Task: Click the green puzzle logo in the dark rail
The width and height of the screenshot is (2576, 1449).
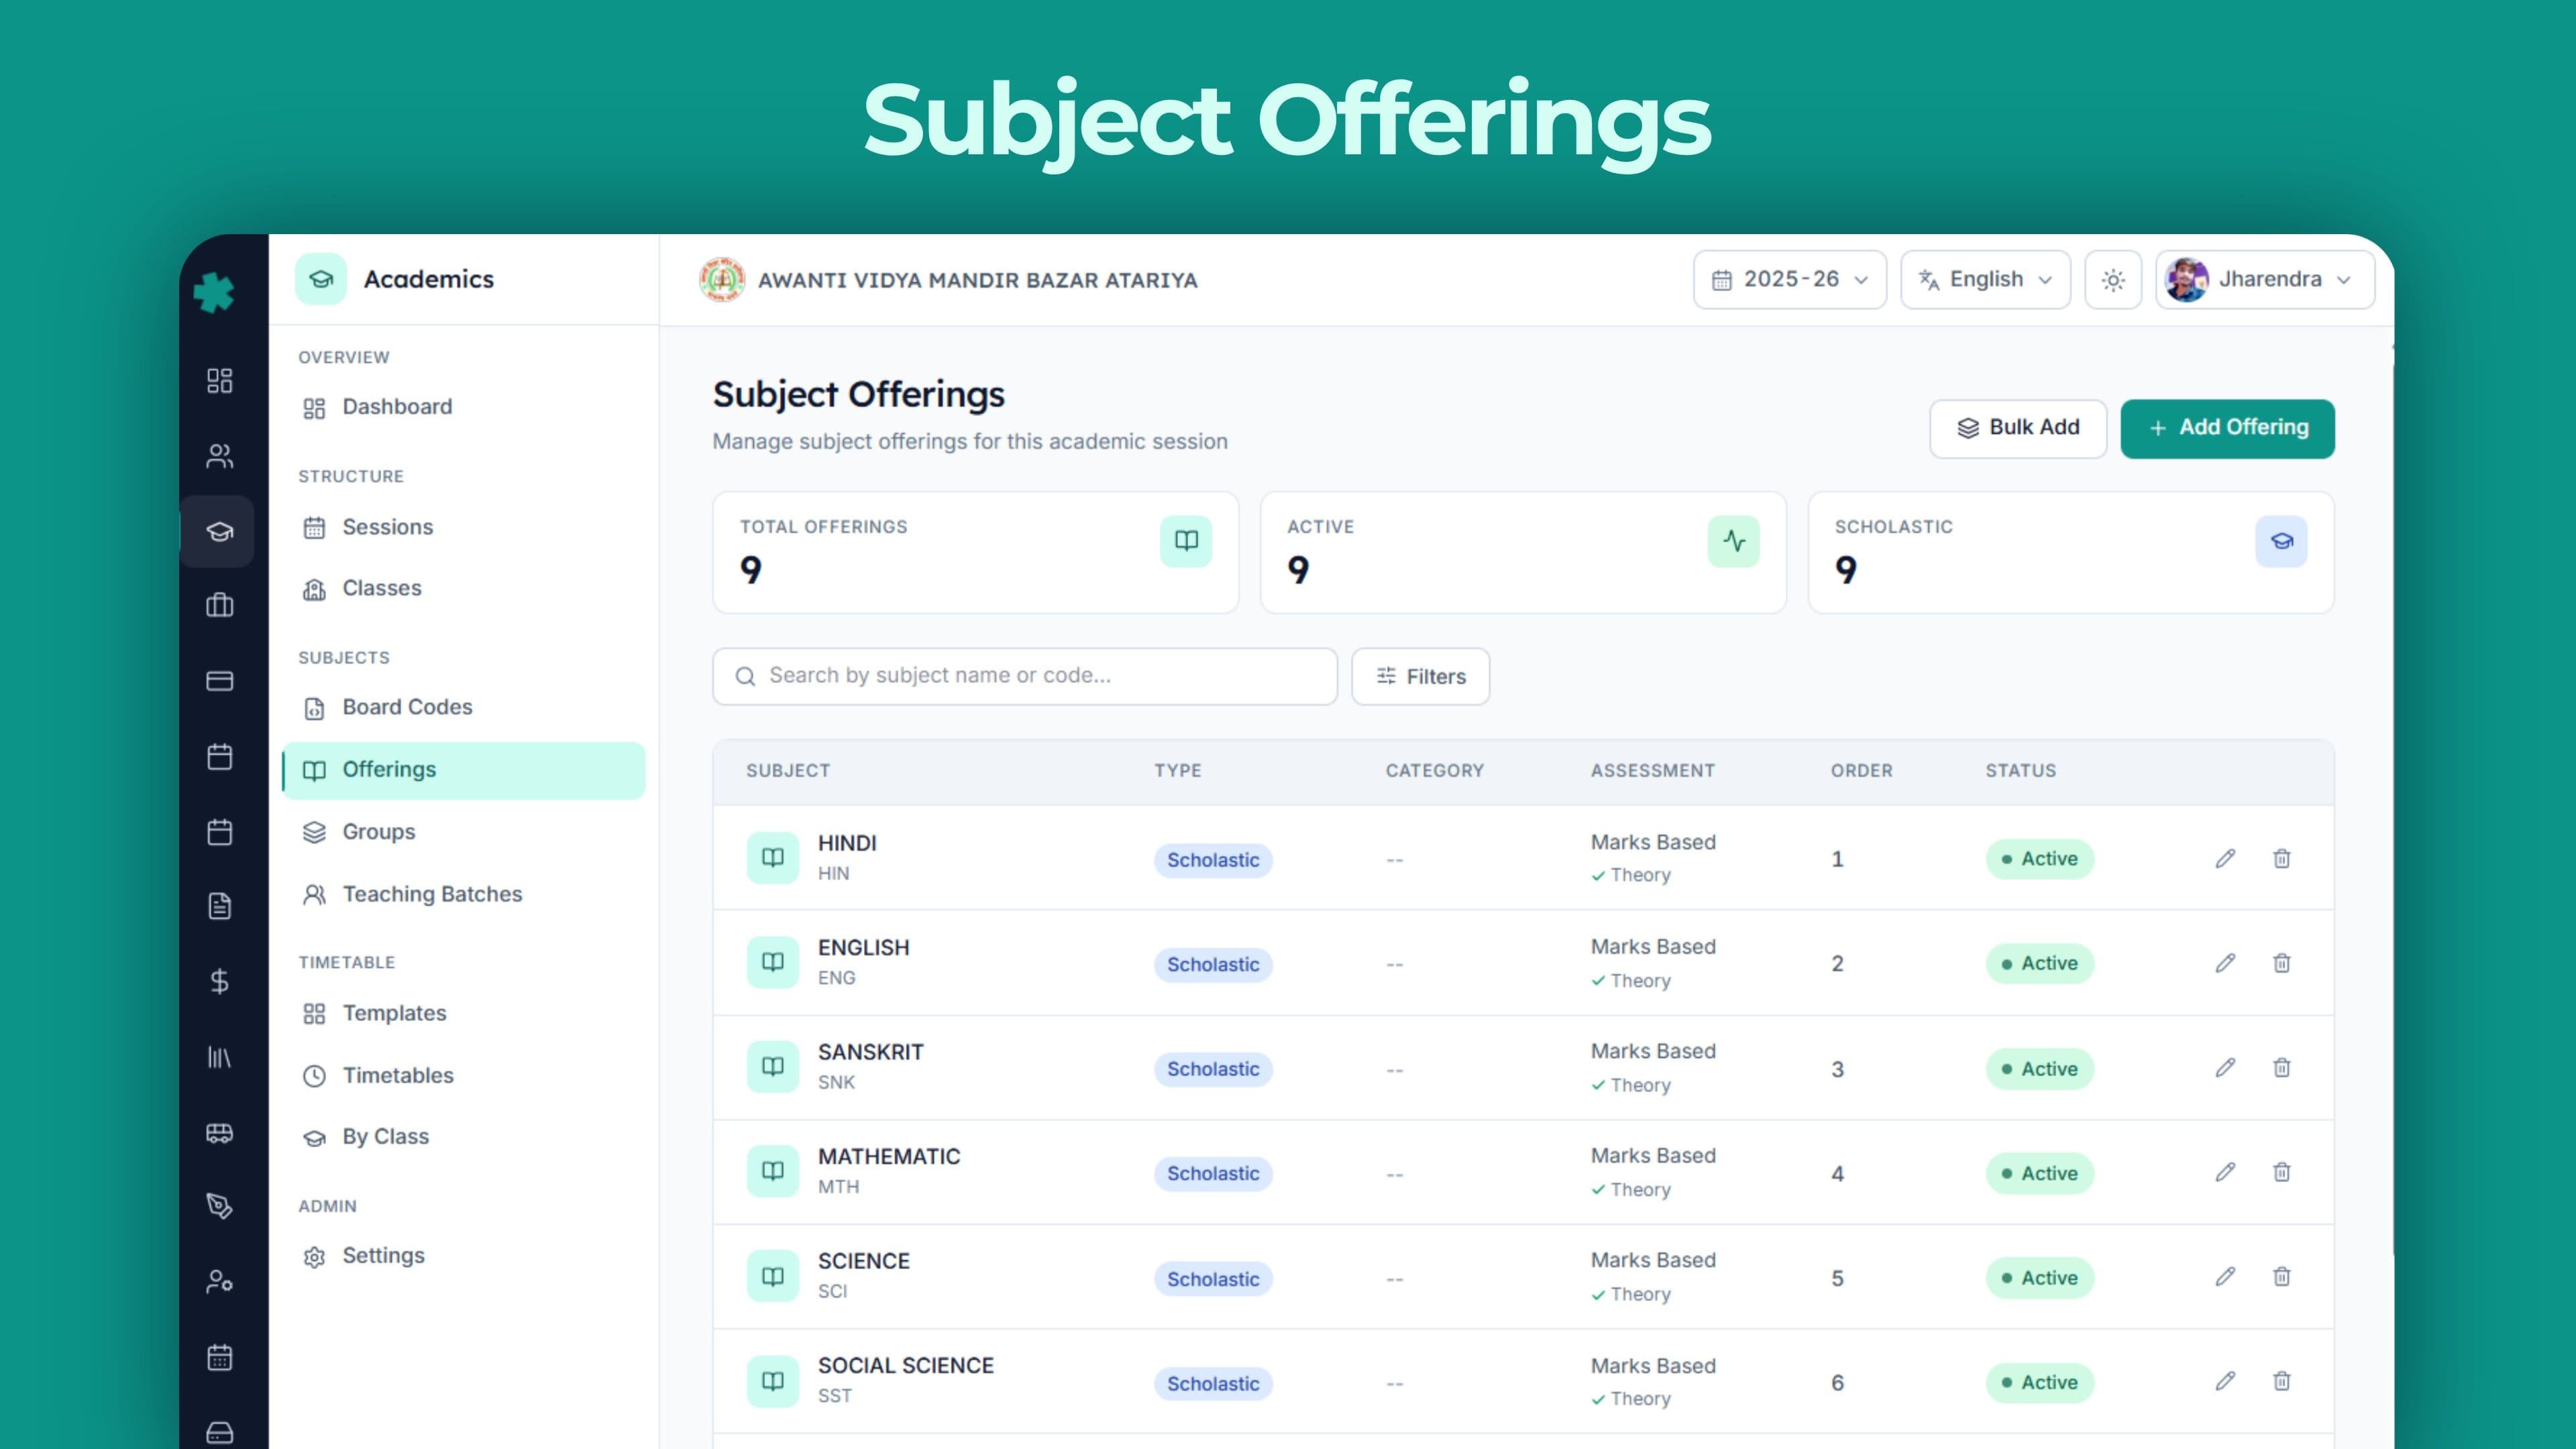Action: point(214,293)
